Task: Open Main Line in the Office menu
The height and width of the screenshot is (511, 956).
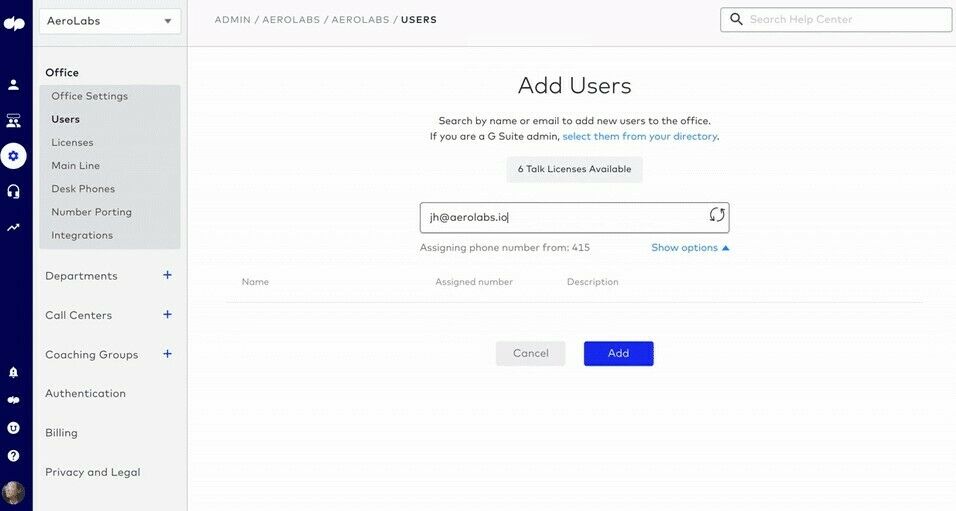Action: (76, 165)
